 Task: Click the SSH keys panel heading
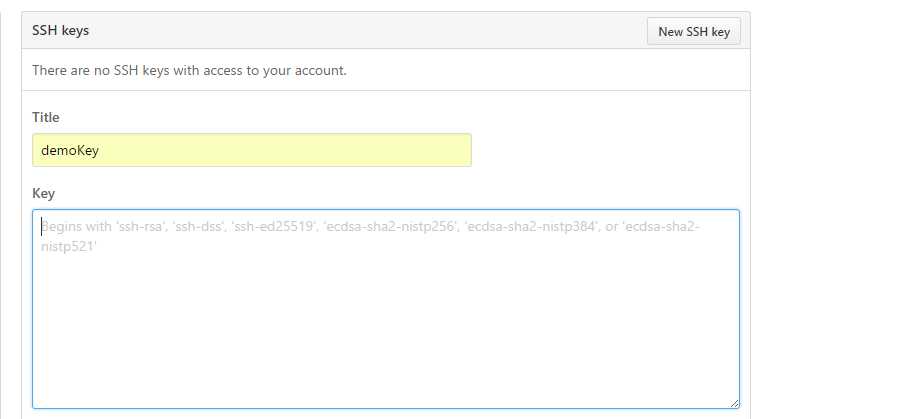[x=61, y=31]
